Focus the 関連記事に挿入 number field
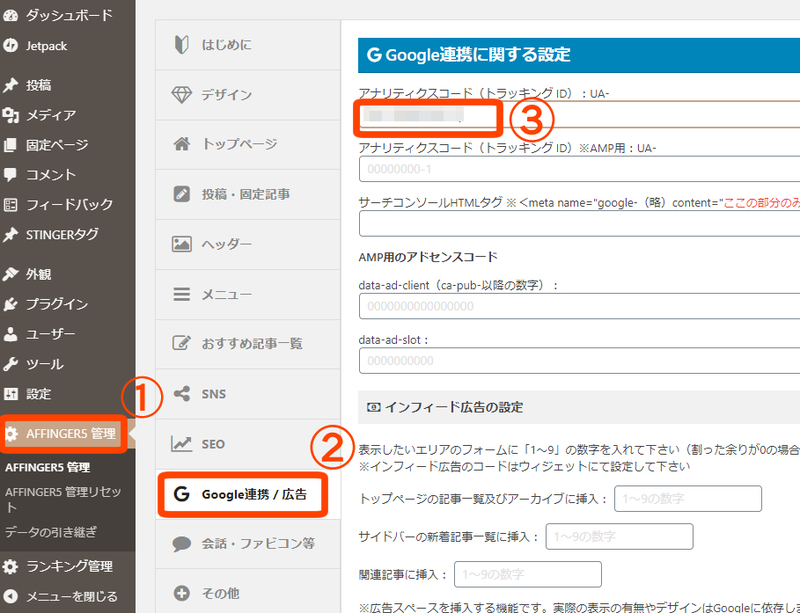This screenshot has height=613, width=800. [528, 575]
